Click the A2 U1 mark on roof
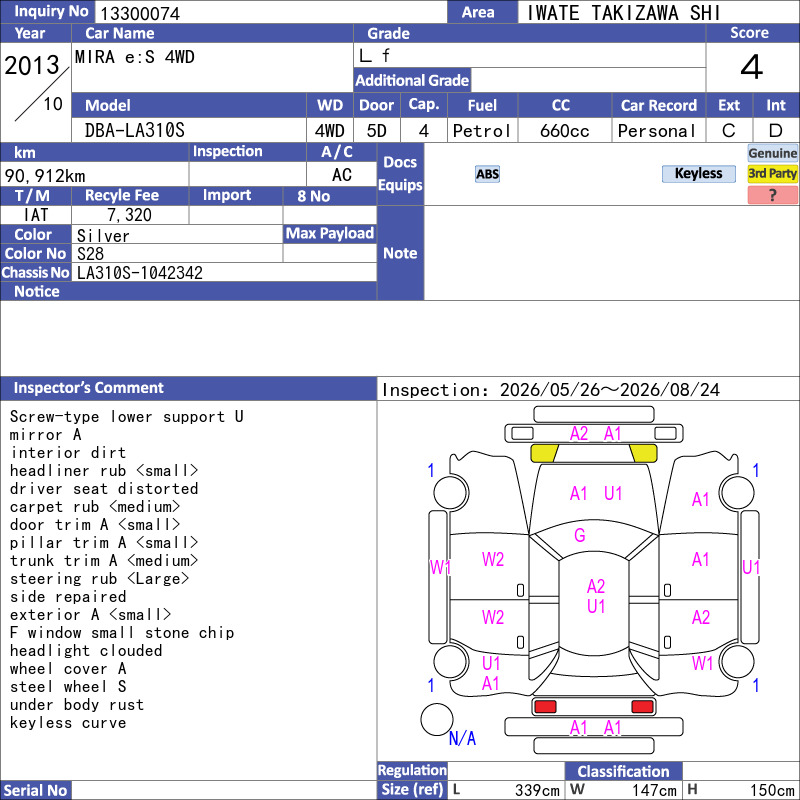Screen dimensions: 800x800 pos(596,596)
